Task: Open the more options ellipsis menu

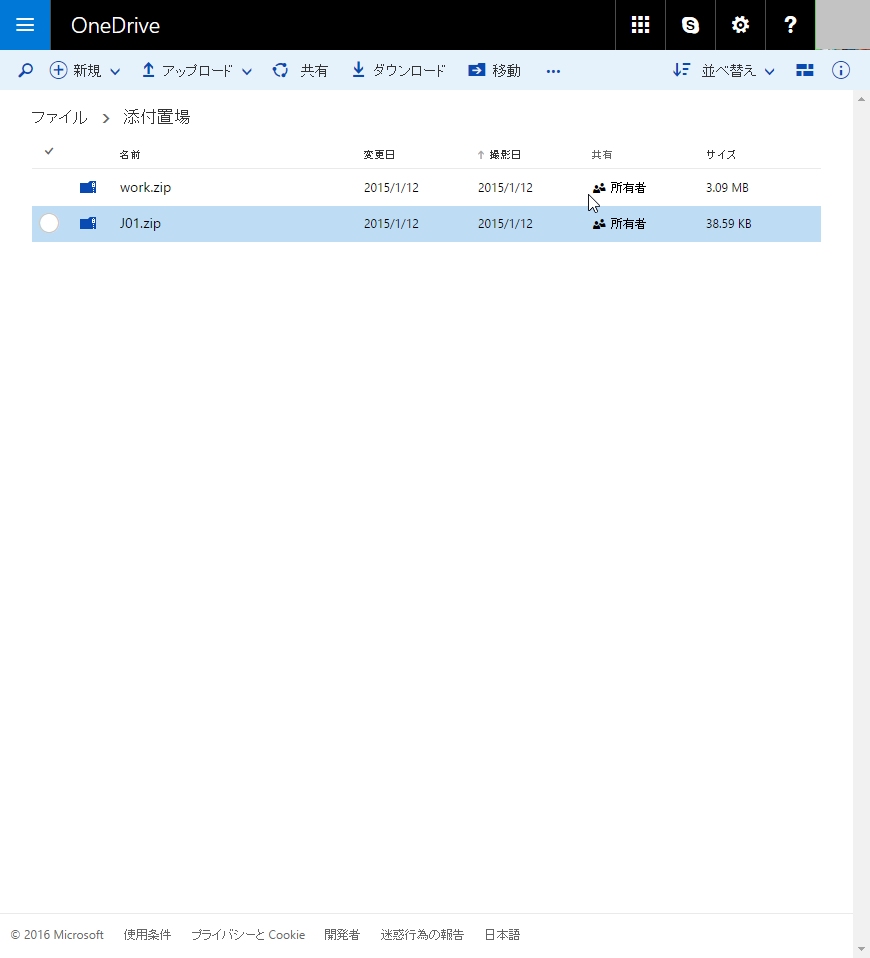Action: click(553, 70)
